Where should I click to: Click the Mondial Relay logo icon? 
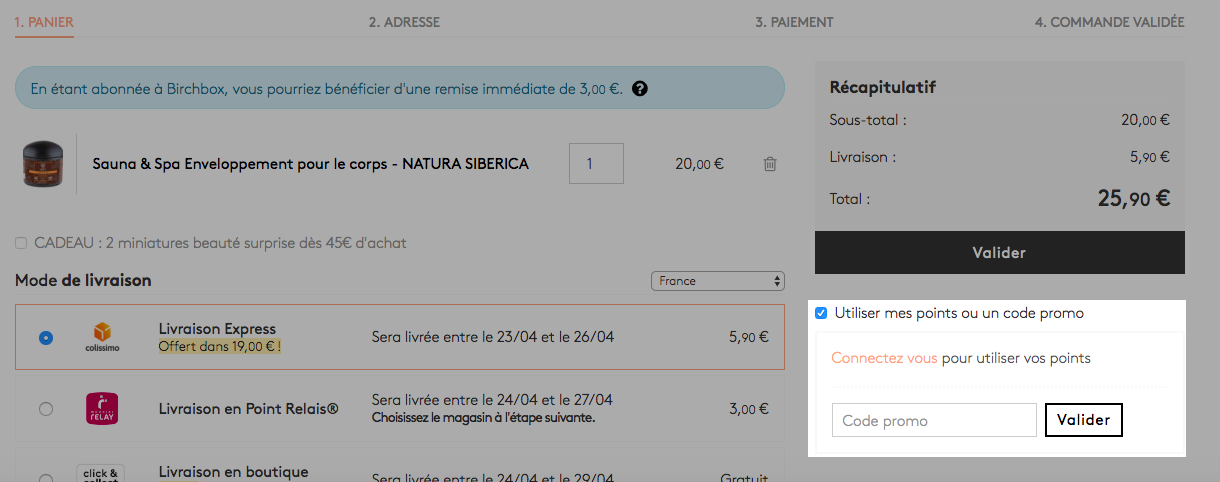tap(102, 408)
